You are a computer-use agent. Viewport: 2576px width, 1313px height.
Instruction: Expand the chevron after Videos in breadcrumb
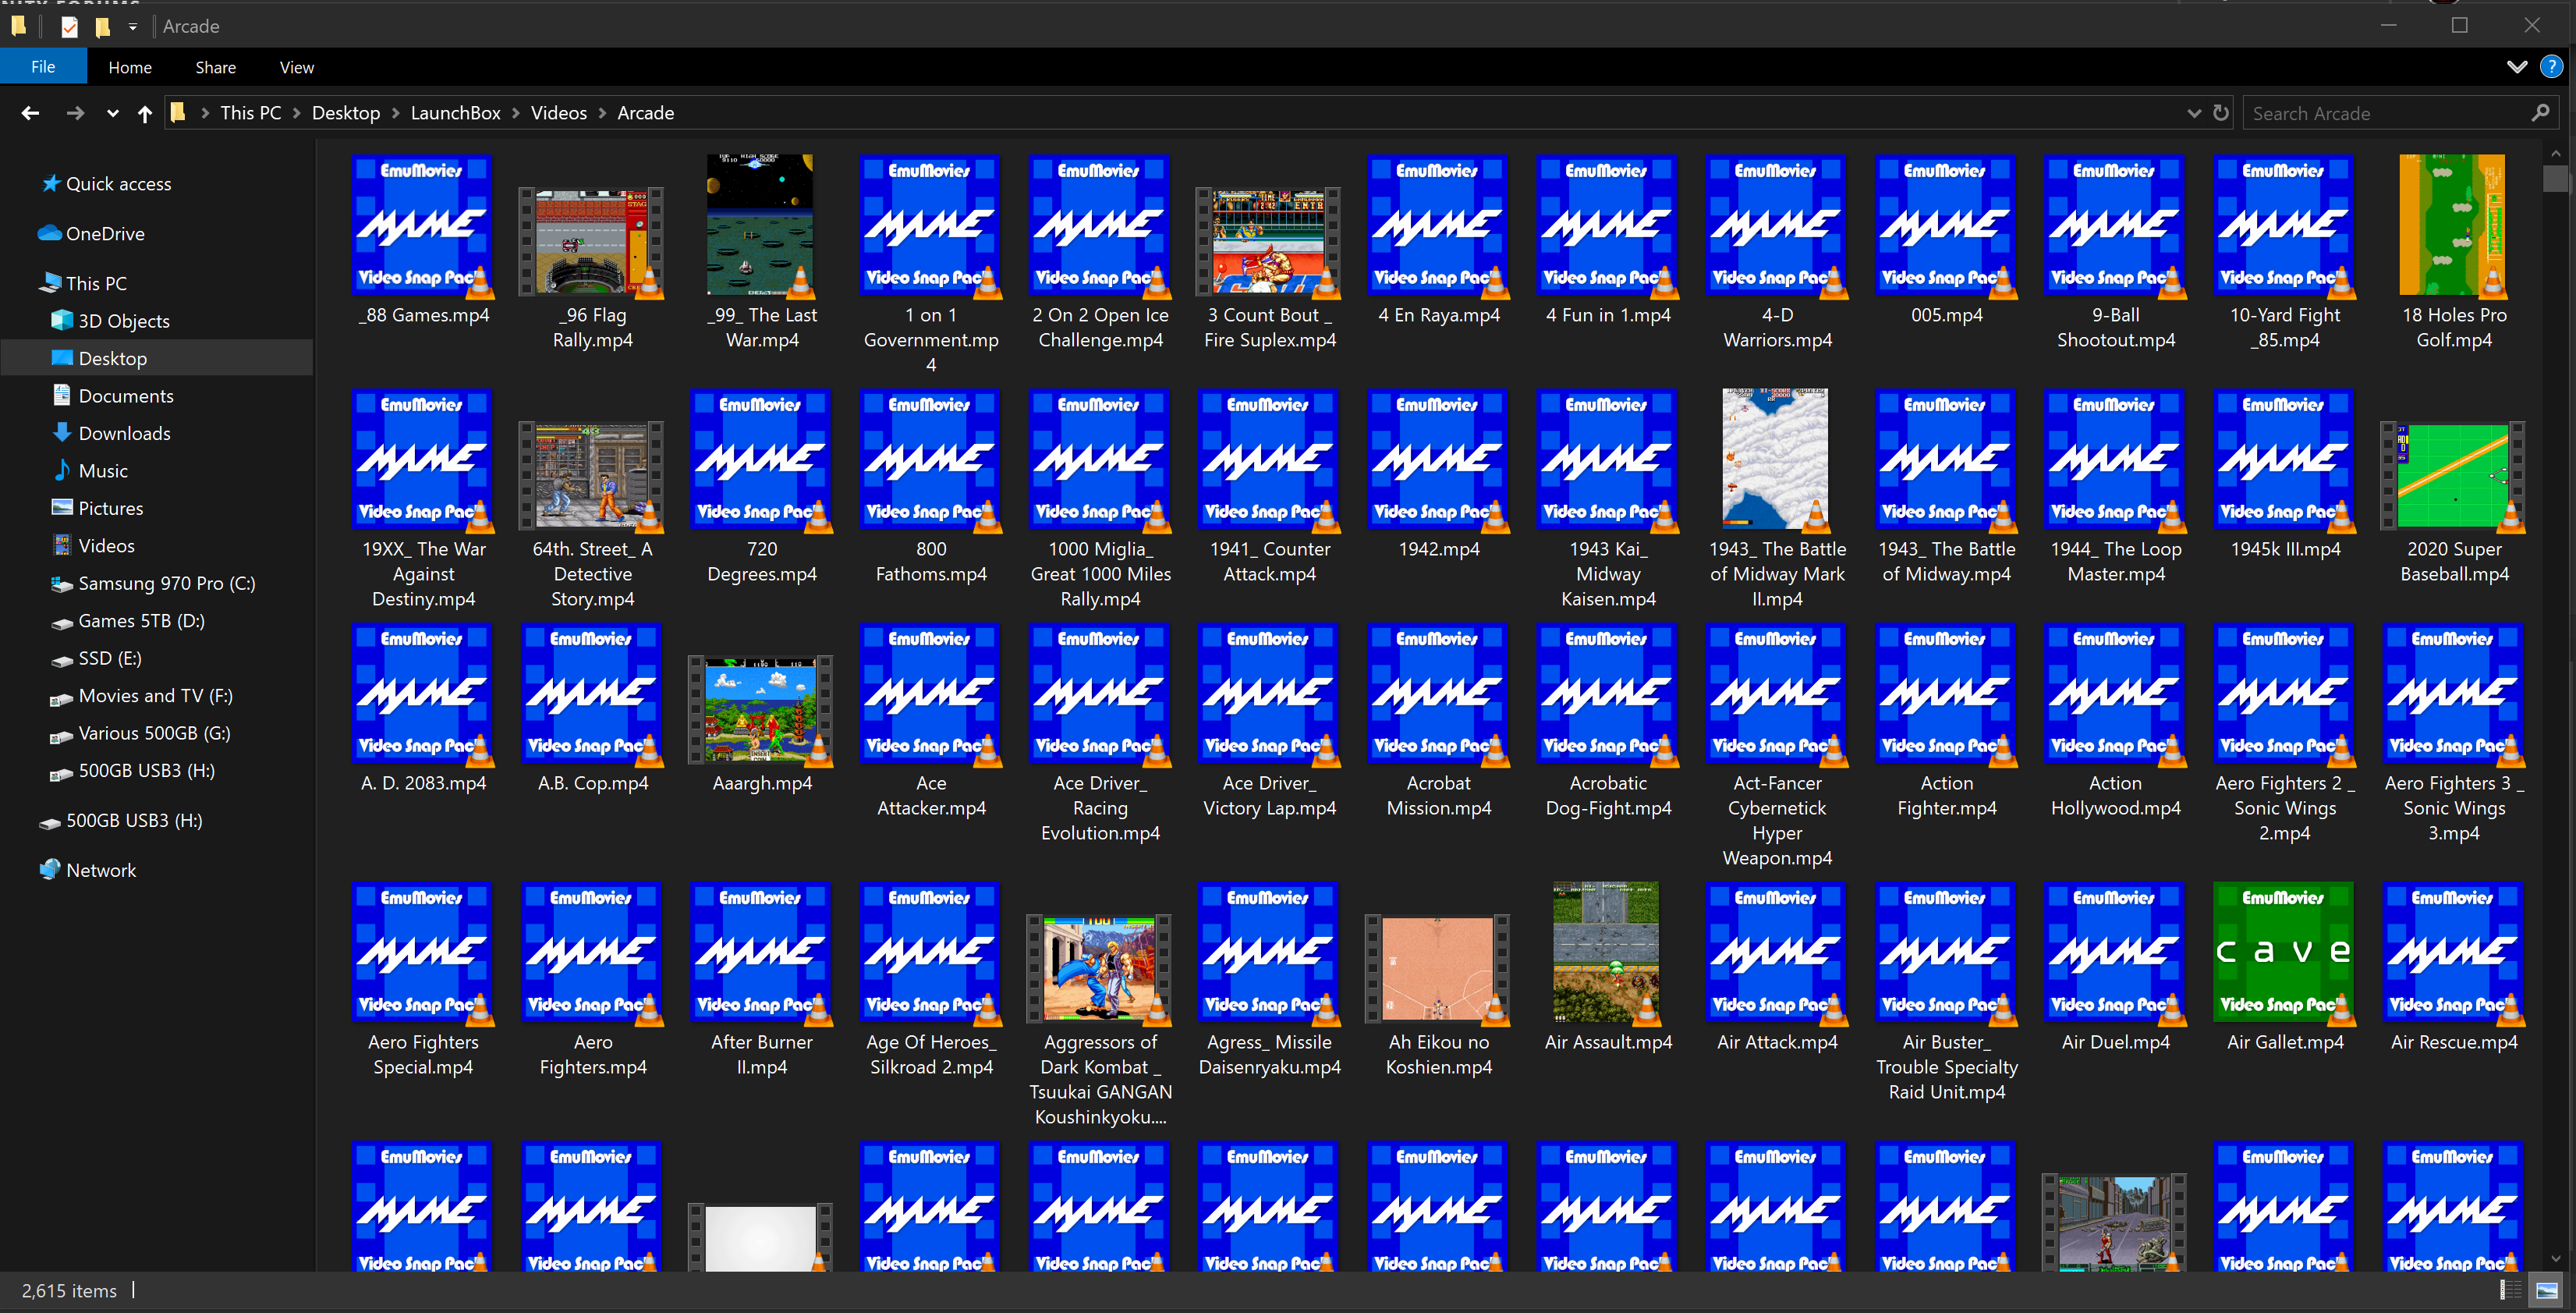tap(602, 113)
